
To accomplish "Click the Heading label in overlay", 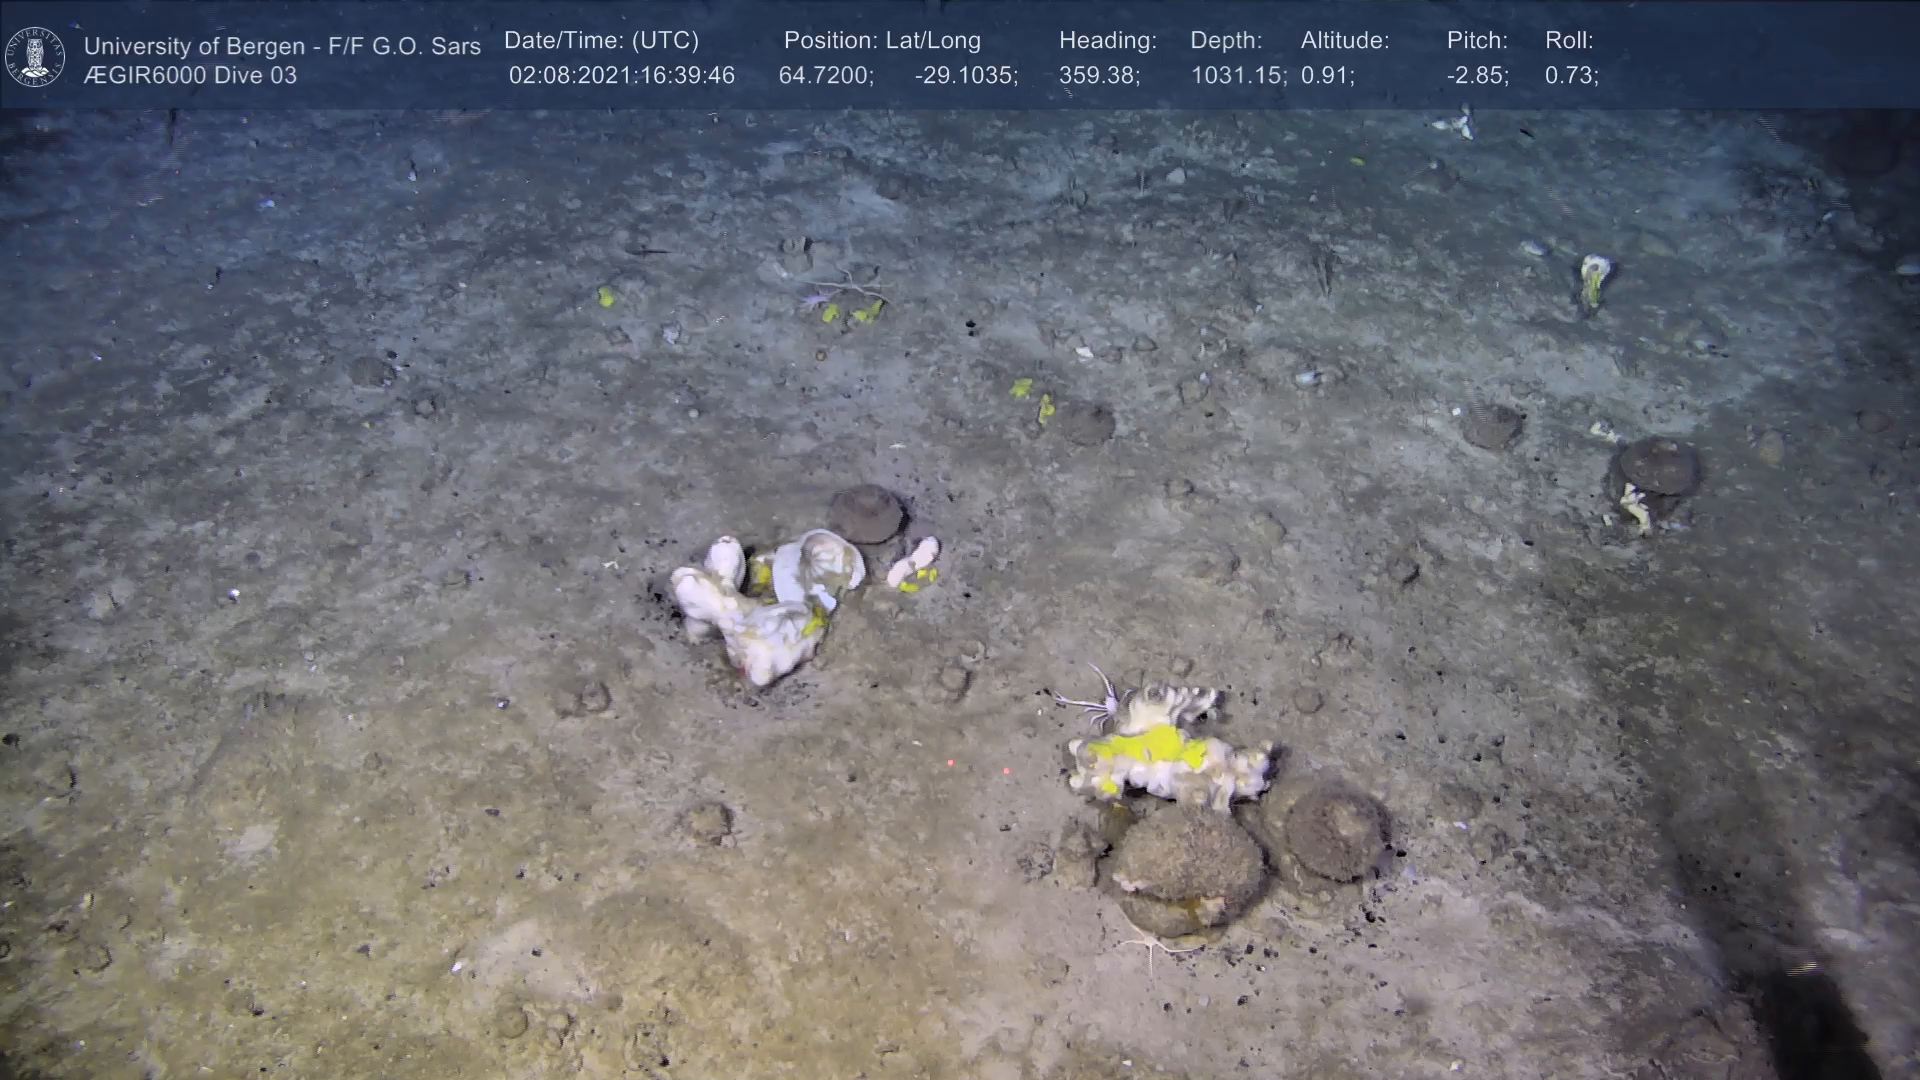I will tap(1107, 41).
